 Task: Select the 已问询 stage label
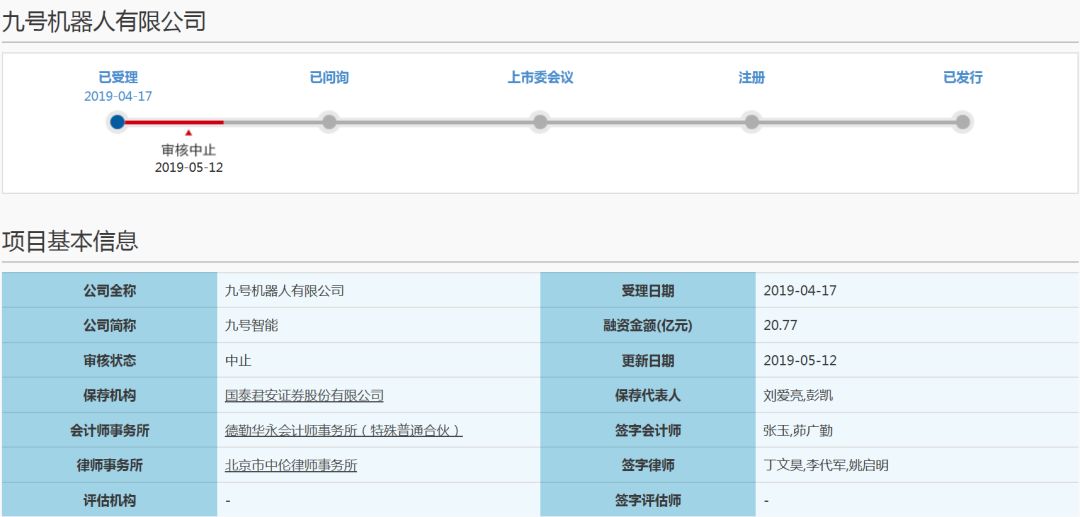click(x=329, y=78)
